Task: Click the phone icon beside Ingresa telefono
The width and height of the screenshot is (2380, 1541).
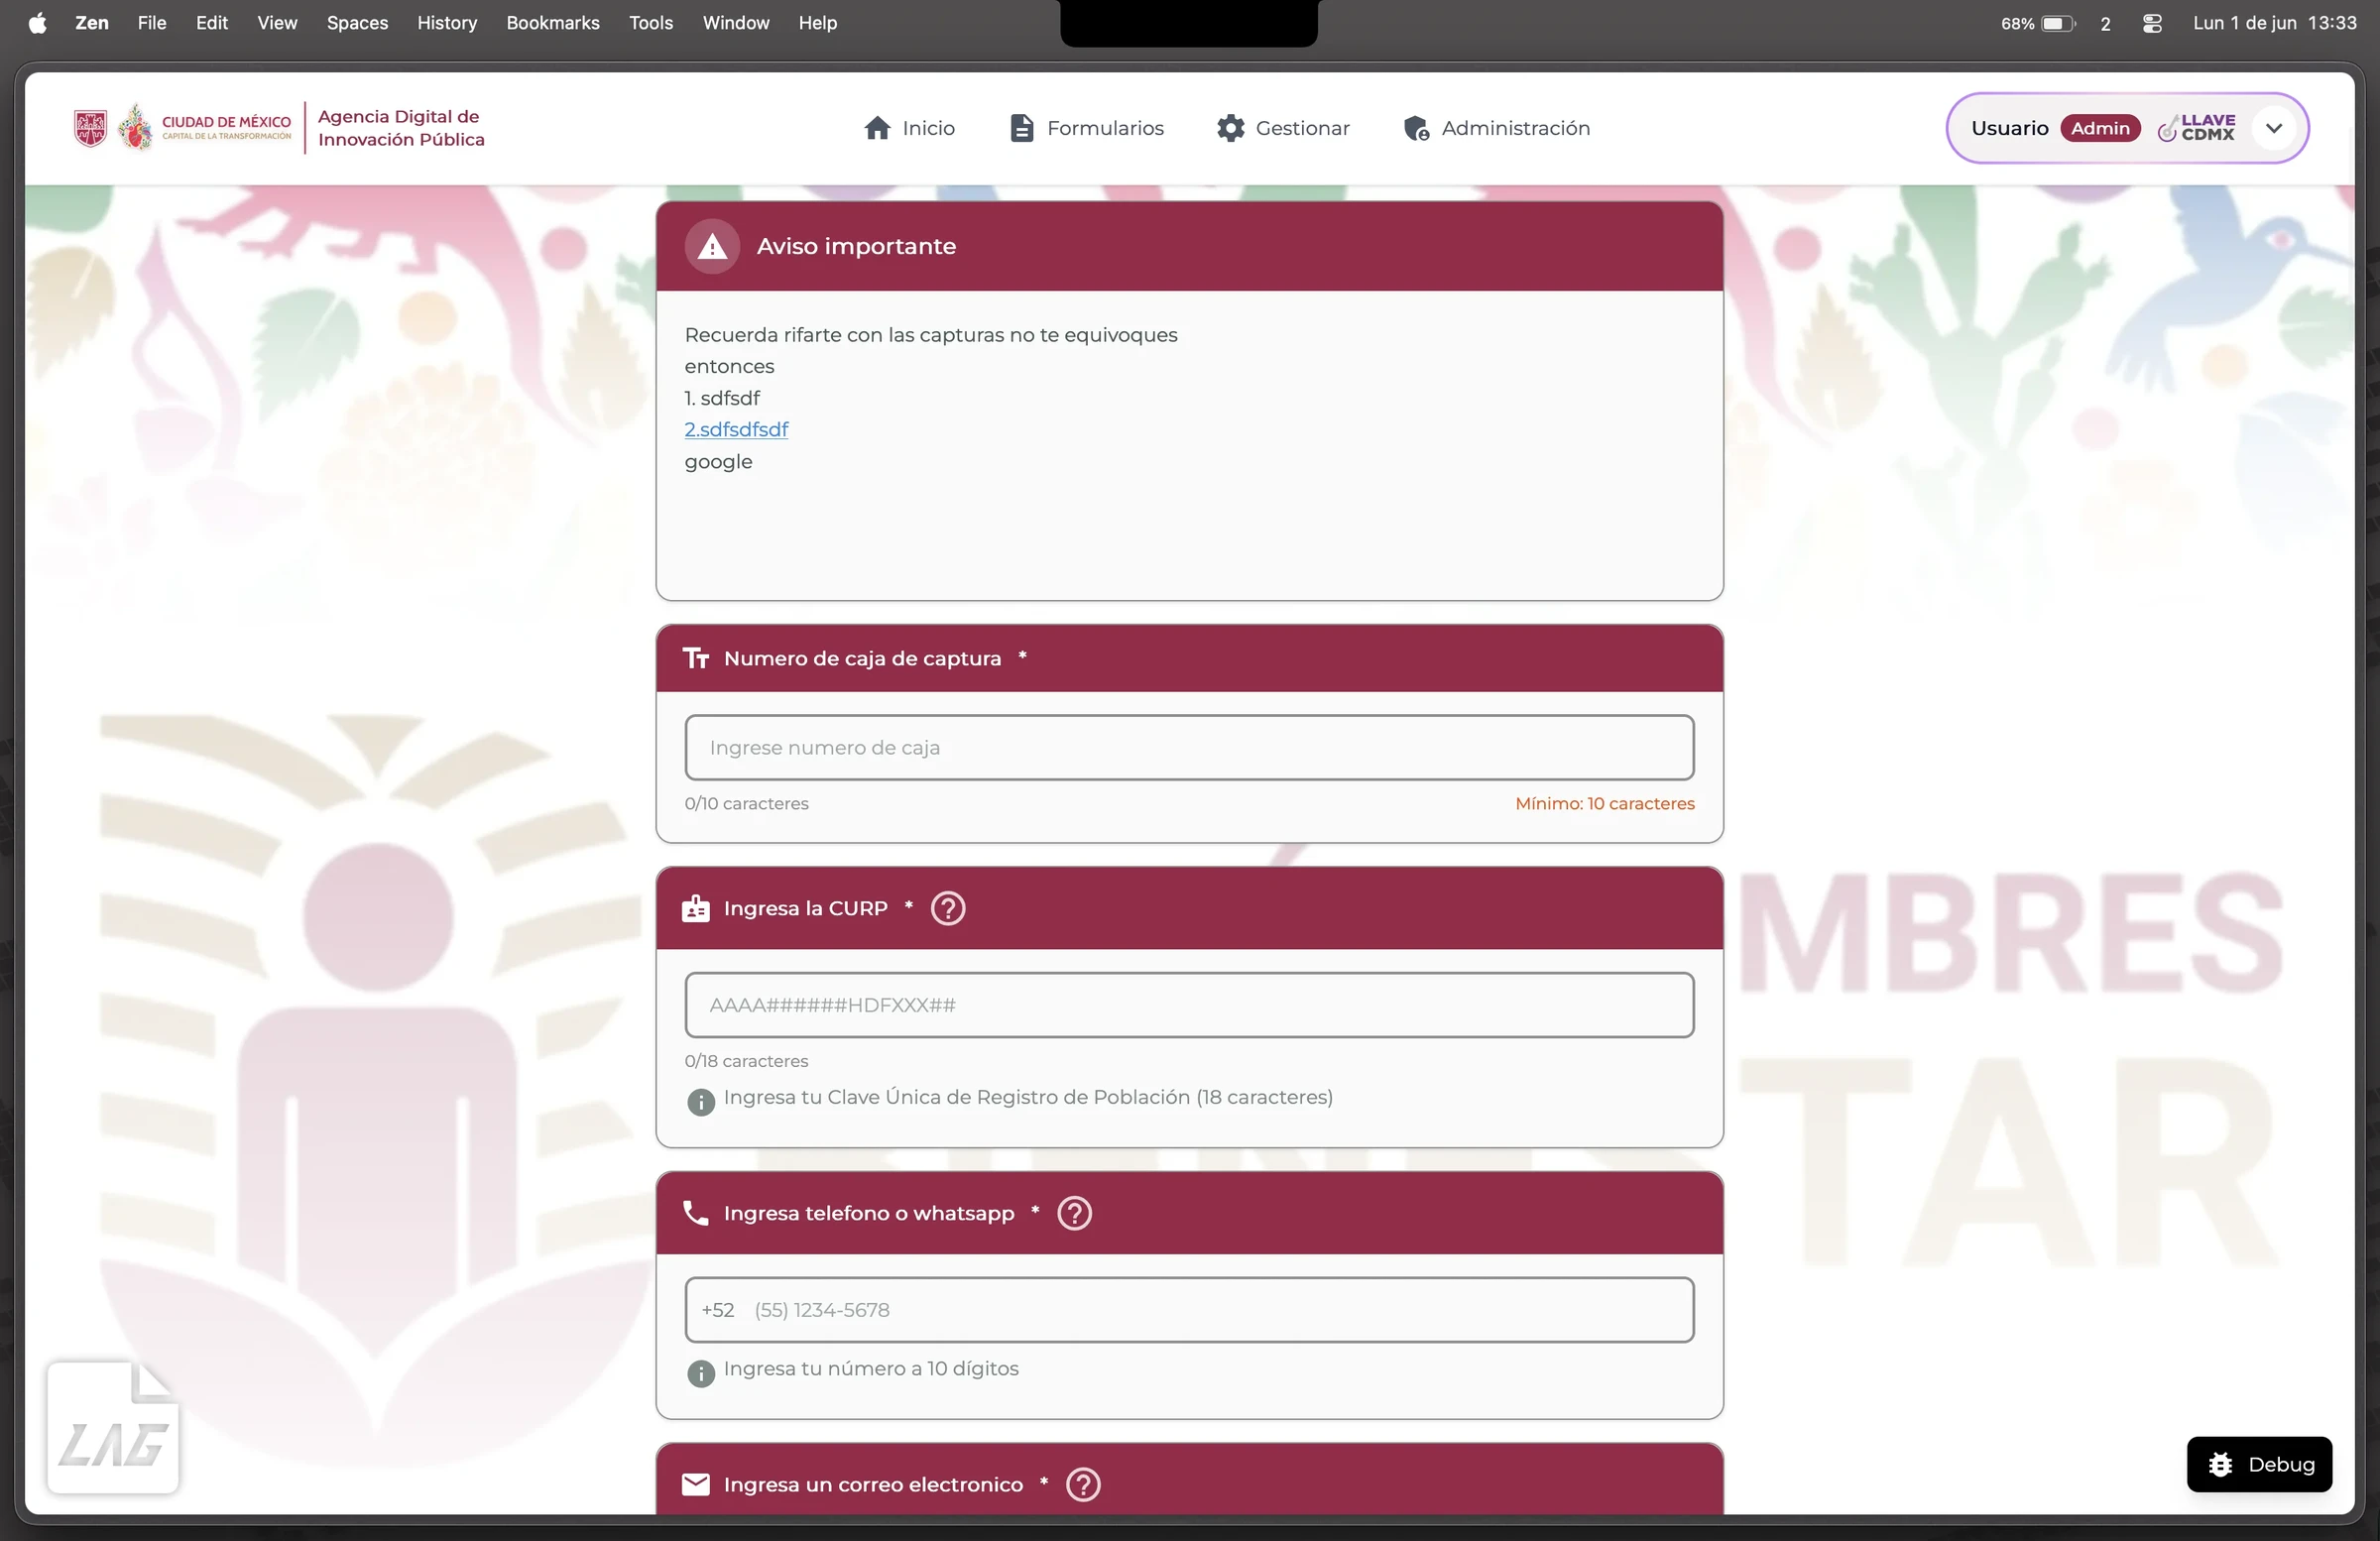Action: (695, 1213)
